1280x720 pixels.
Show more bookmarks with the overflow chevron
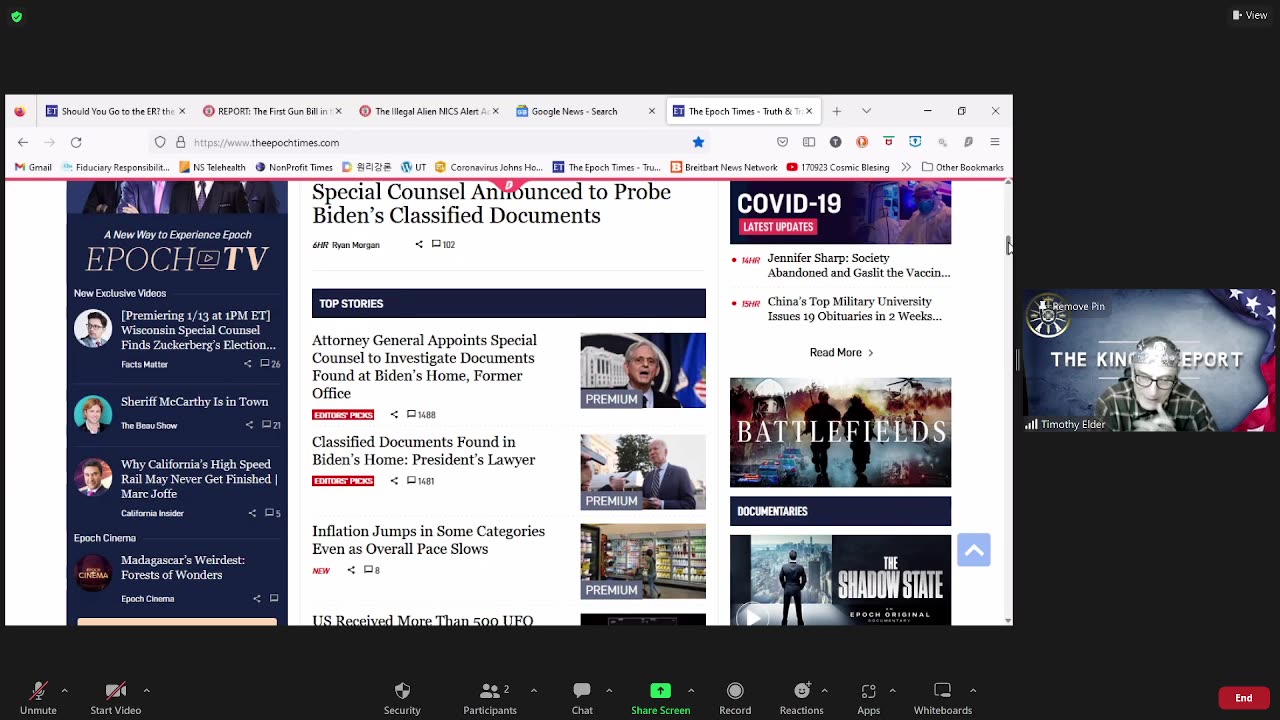click(906, 167)
